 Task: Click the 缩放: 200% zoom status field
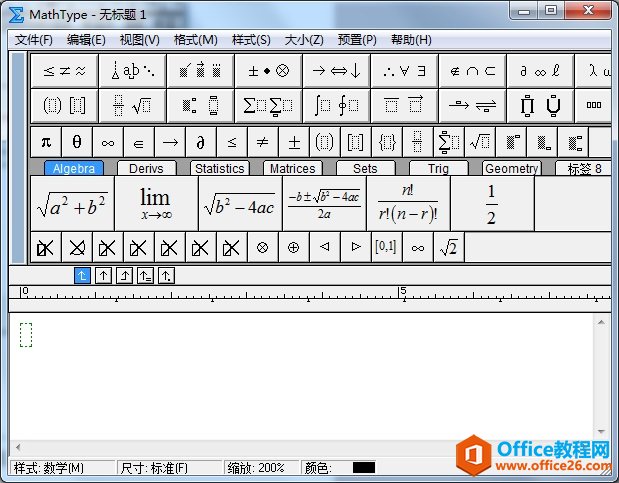click(x=261, y=468)
